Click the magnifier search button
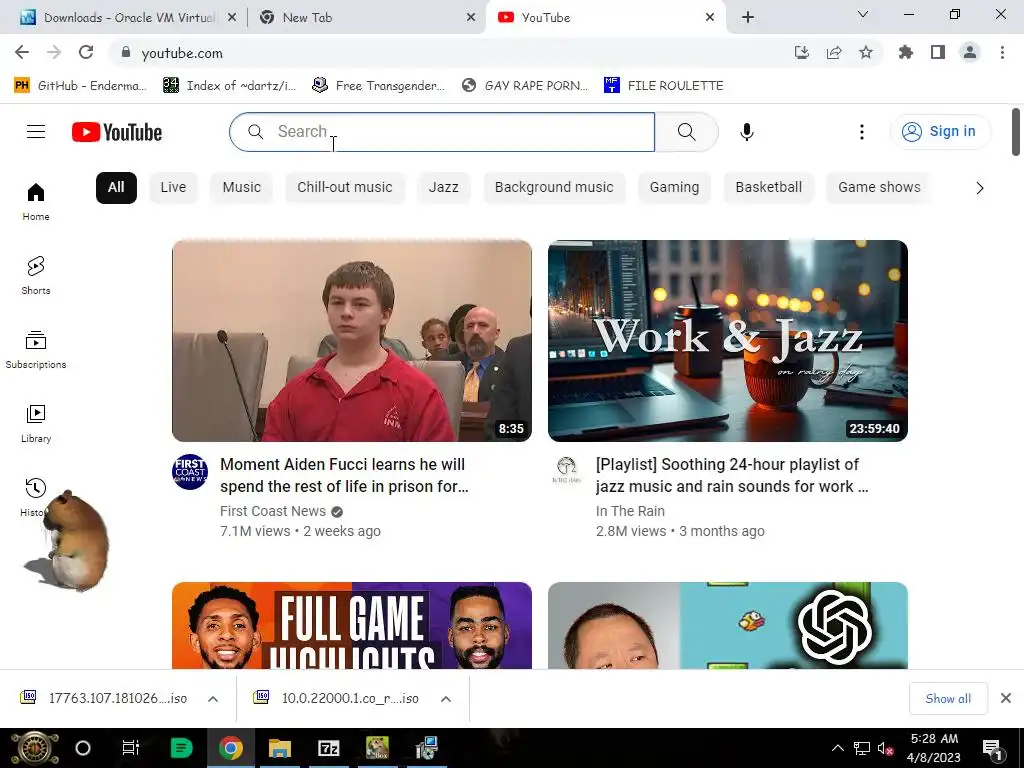The width and height of the screenshot is (1024, 768). coord(686,132)
